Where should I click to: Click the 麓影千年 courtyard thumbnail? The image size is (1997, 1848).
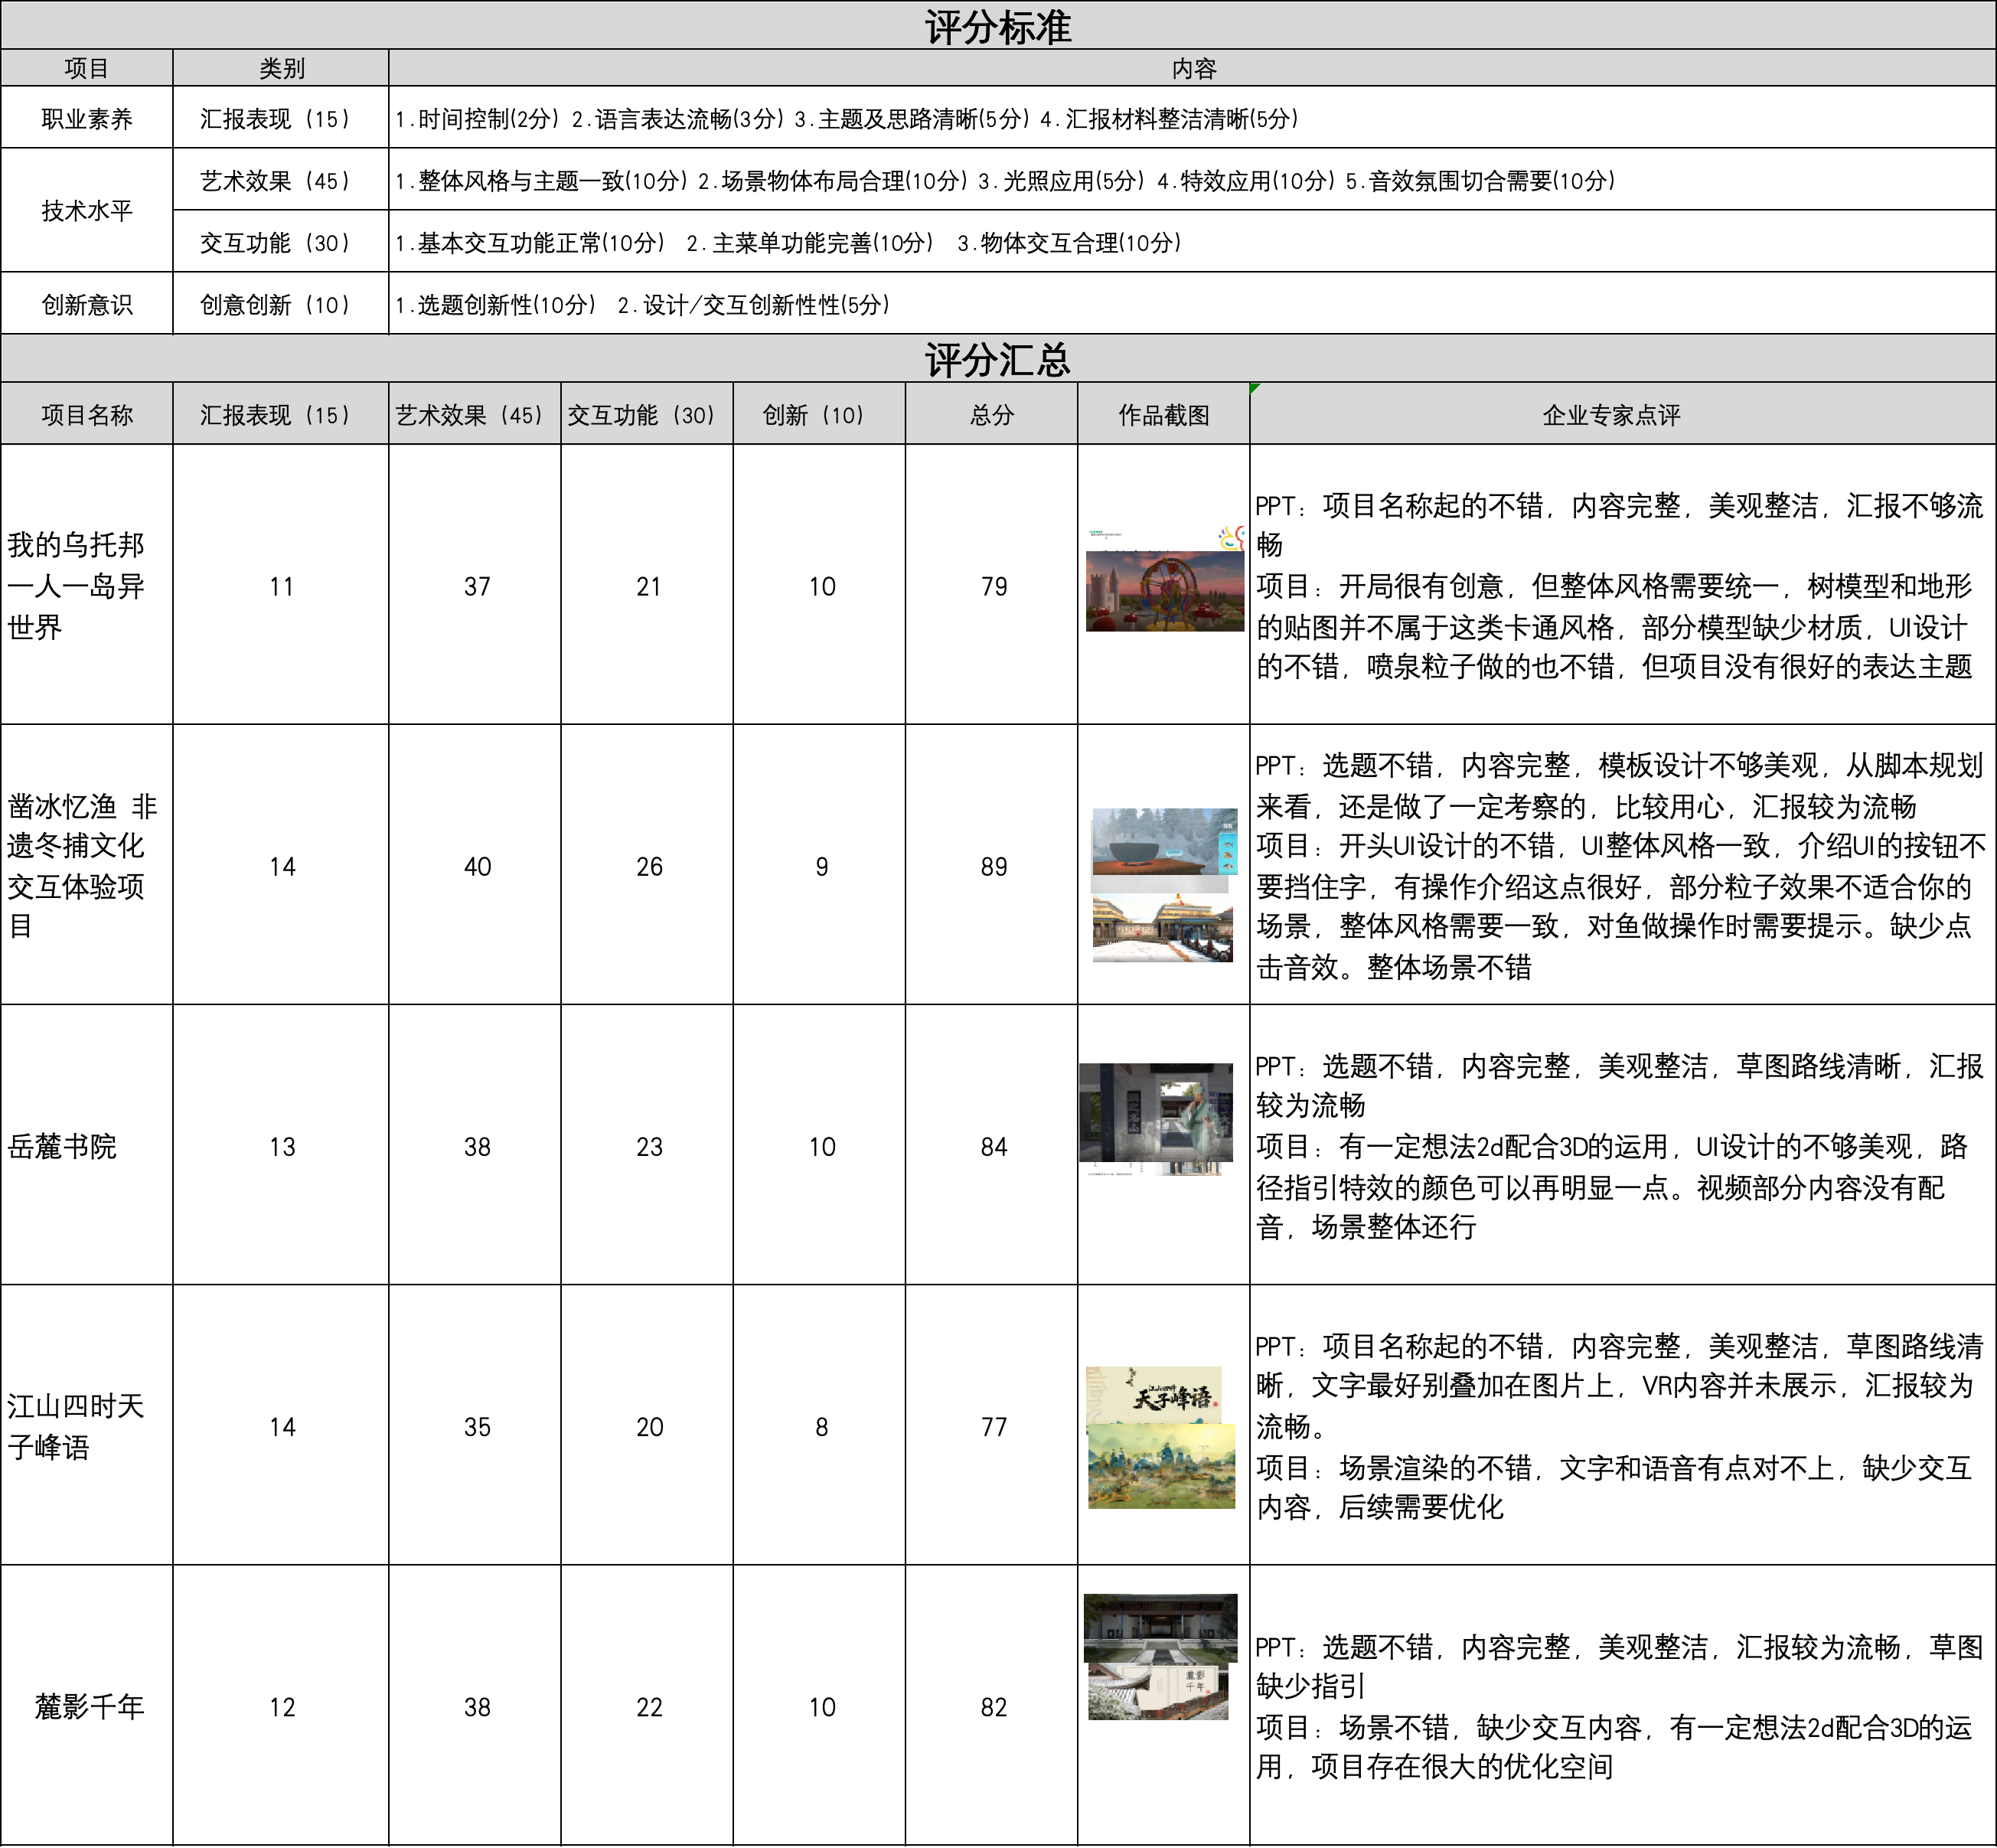(x=1160, y=1629)
